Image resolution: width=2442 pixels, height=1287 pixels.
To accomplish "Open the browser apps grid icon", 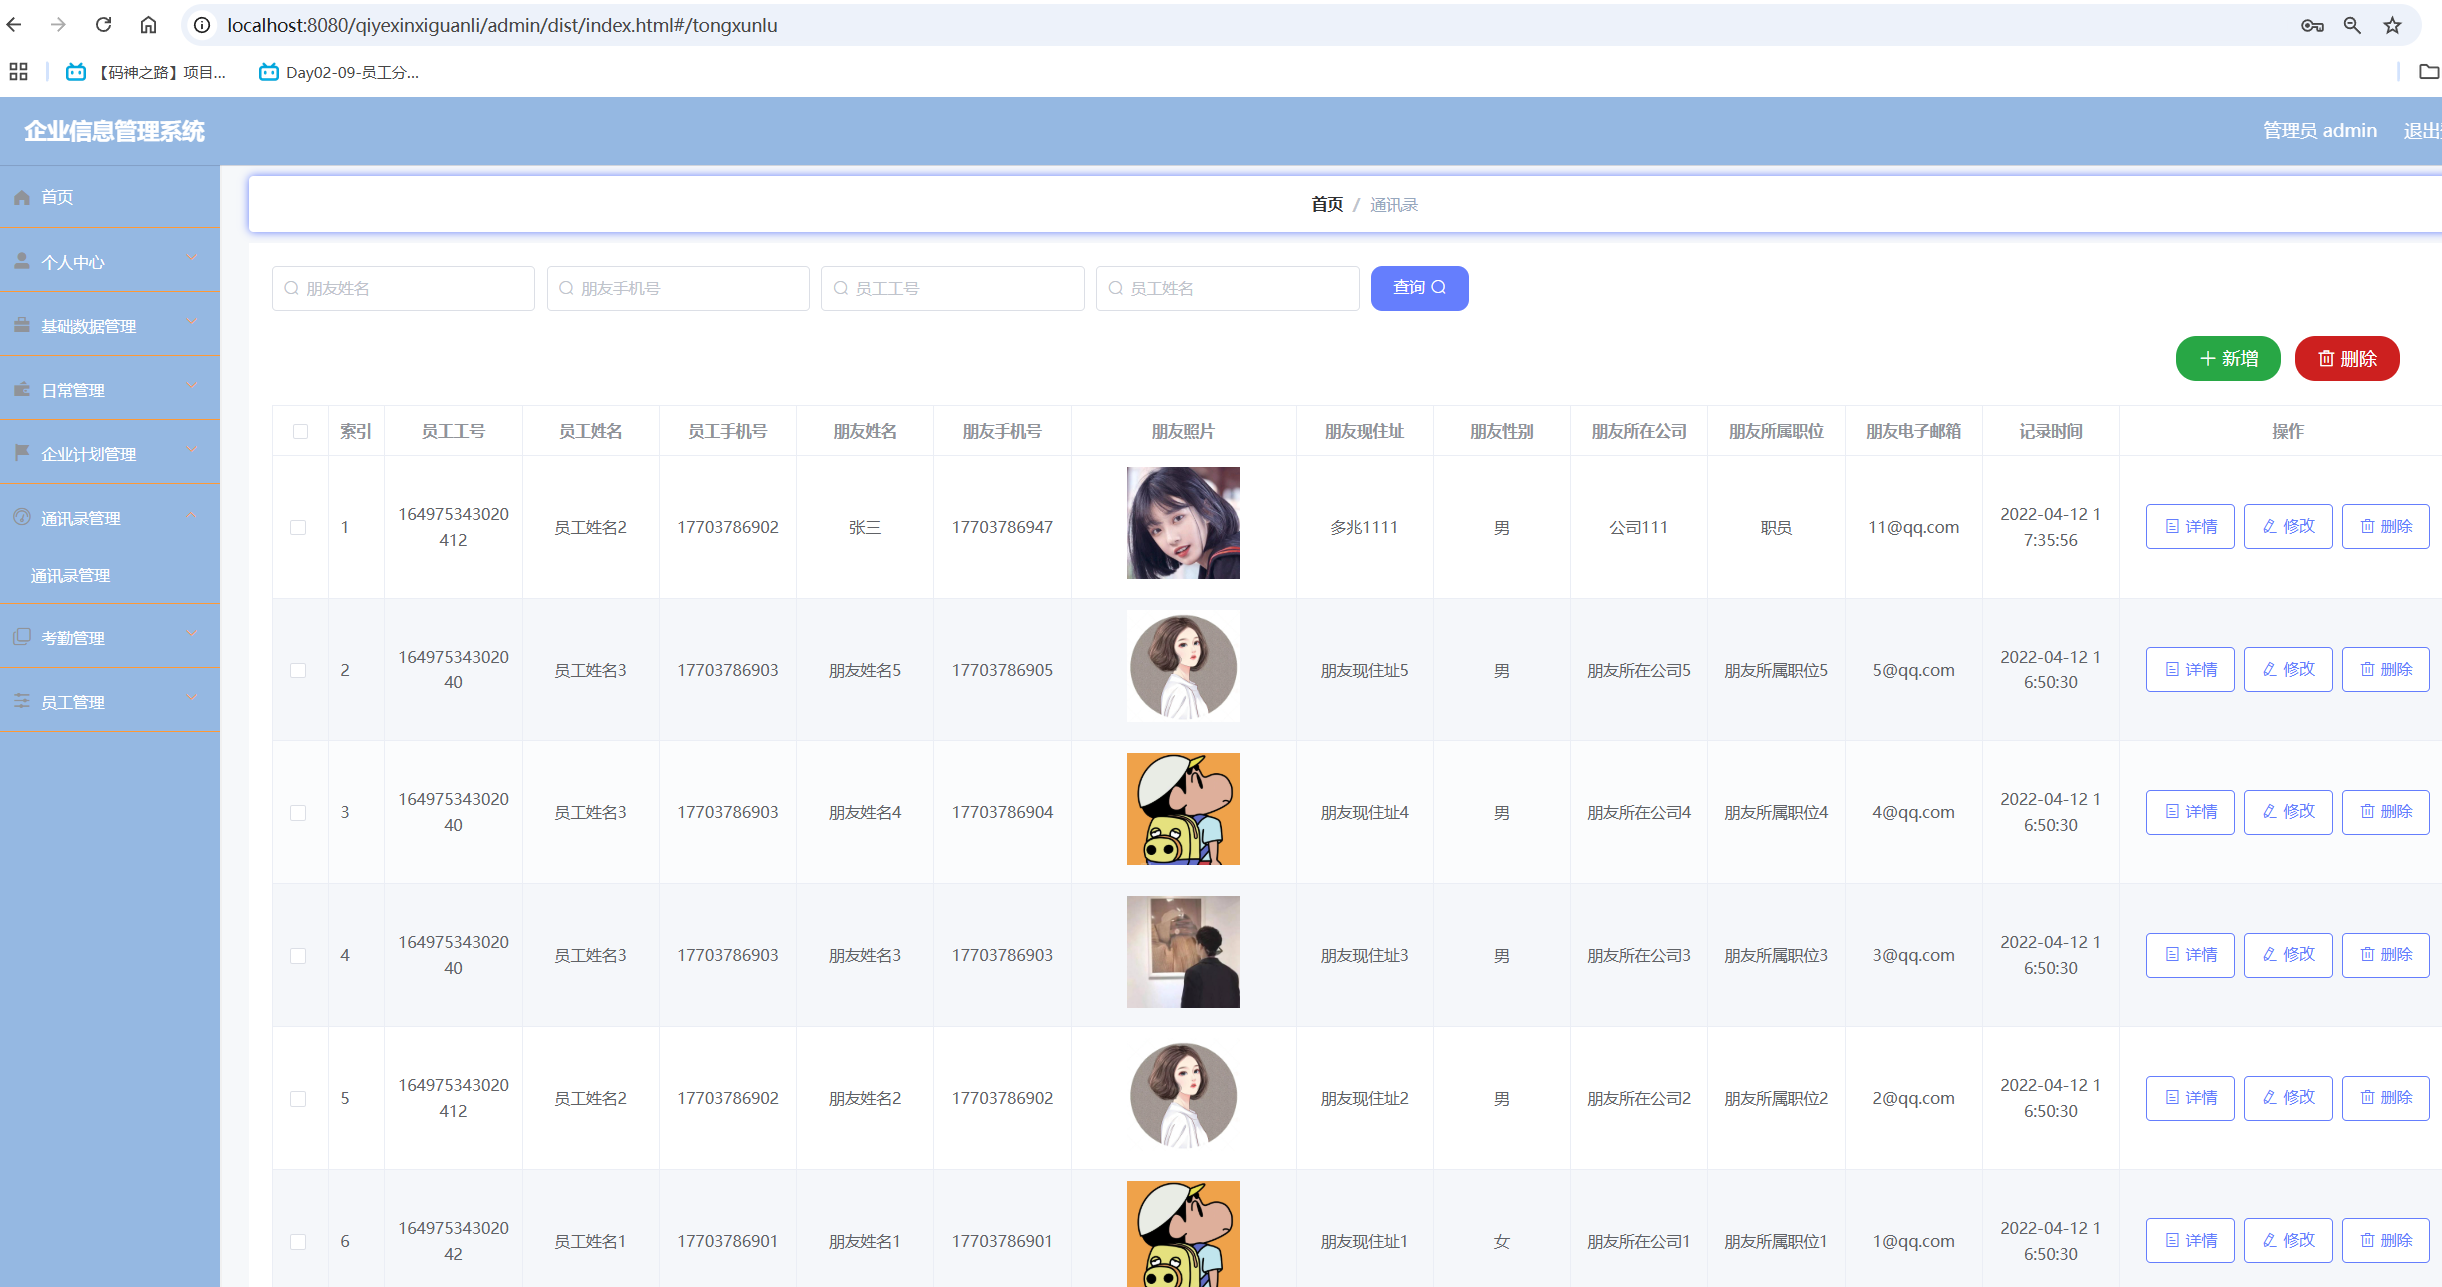I will (x=18, y=72).
